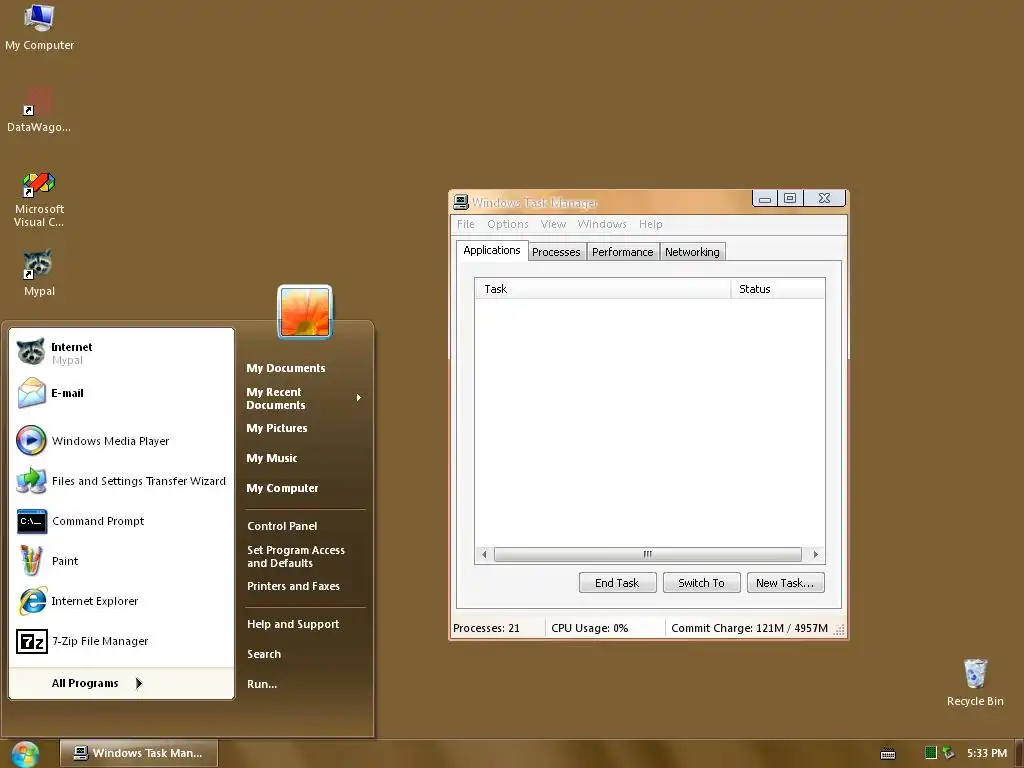Open Task Manager View menu
Viewport: 1024px width, 768px height.
(x=553, y=224)
